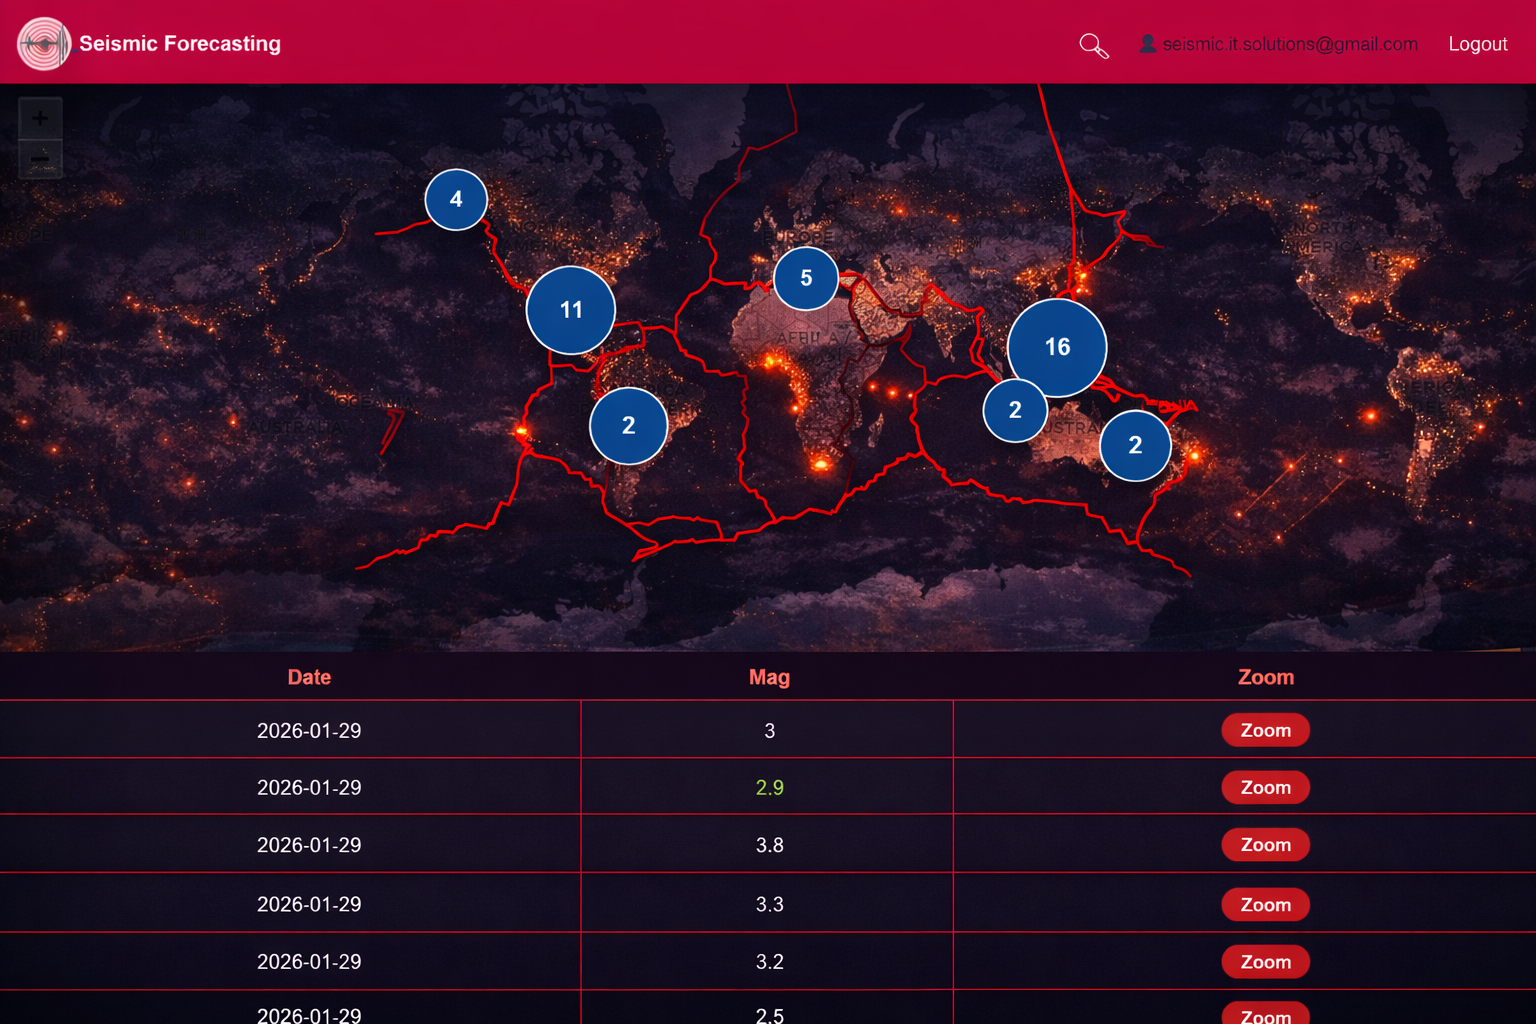Select the cluster of 2 near Southeast Asia

[x=1015, y=410]
